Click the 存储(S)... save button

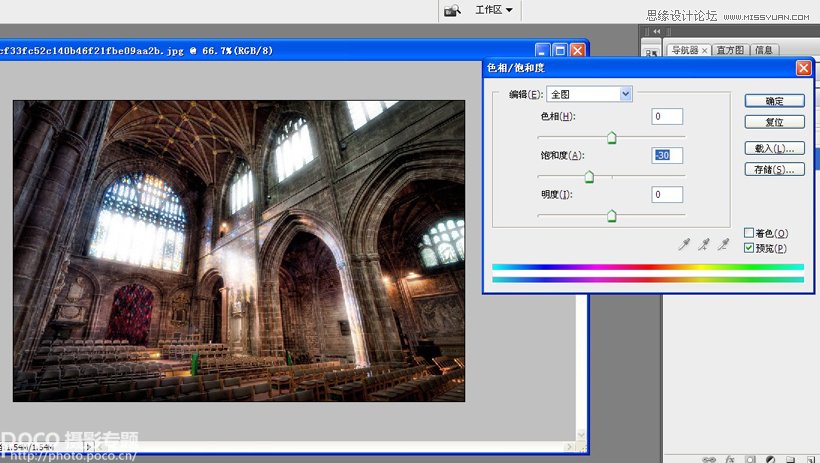tap(774, 169)
